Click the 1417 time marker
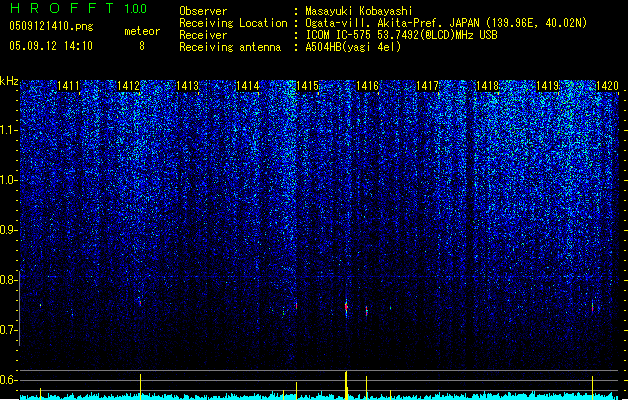This screenshot has width=629, height=400. coord(428,85)
